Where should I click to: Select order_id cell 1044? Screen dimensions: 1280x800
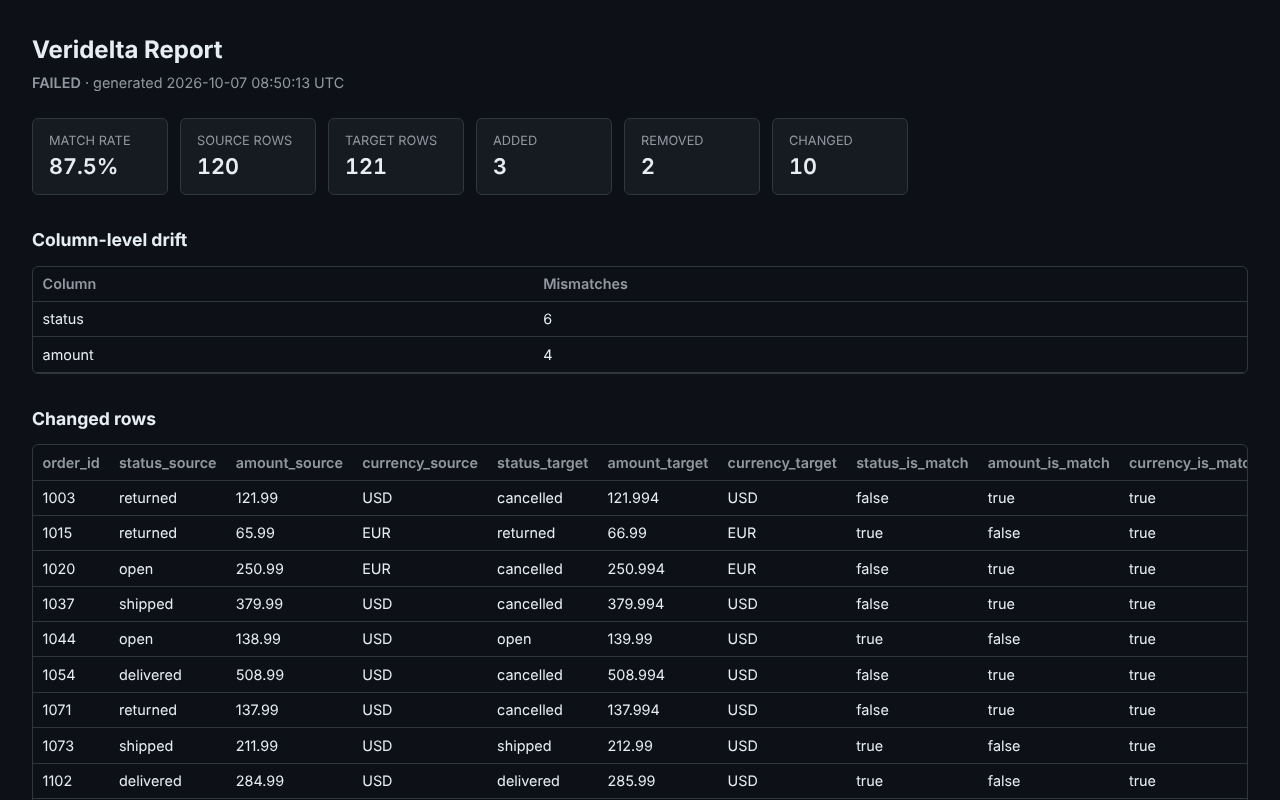coord(59,639)
